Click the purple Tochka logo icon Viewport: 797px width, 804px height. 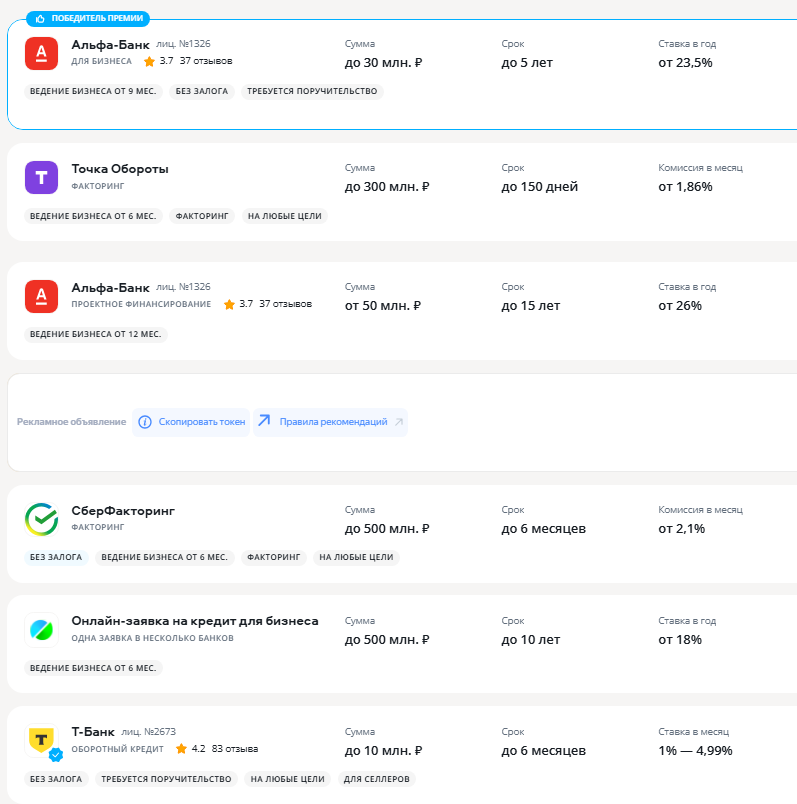tap(41, 177)
